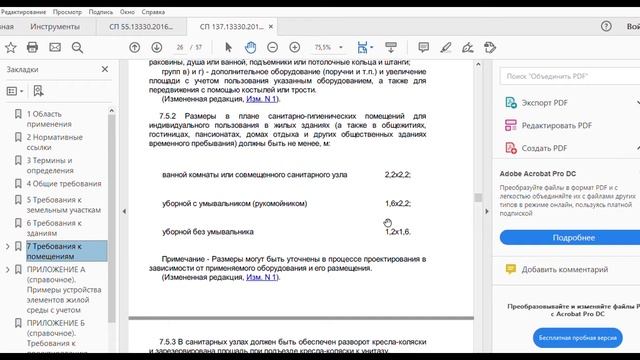
Task: Open bookmark 4 Общие требования
Action: [64, 184]
